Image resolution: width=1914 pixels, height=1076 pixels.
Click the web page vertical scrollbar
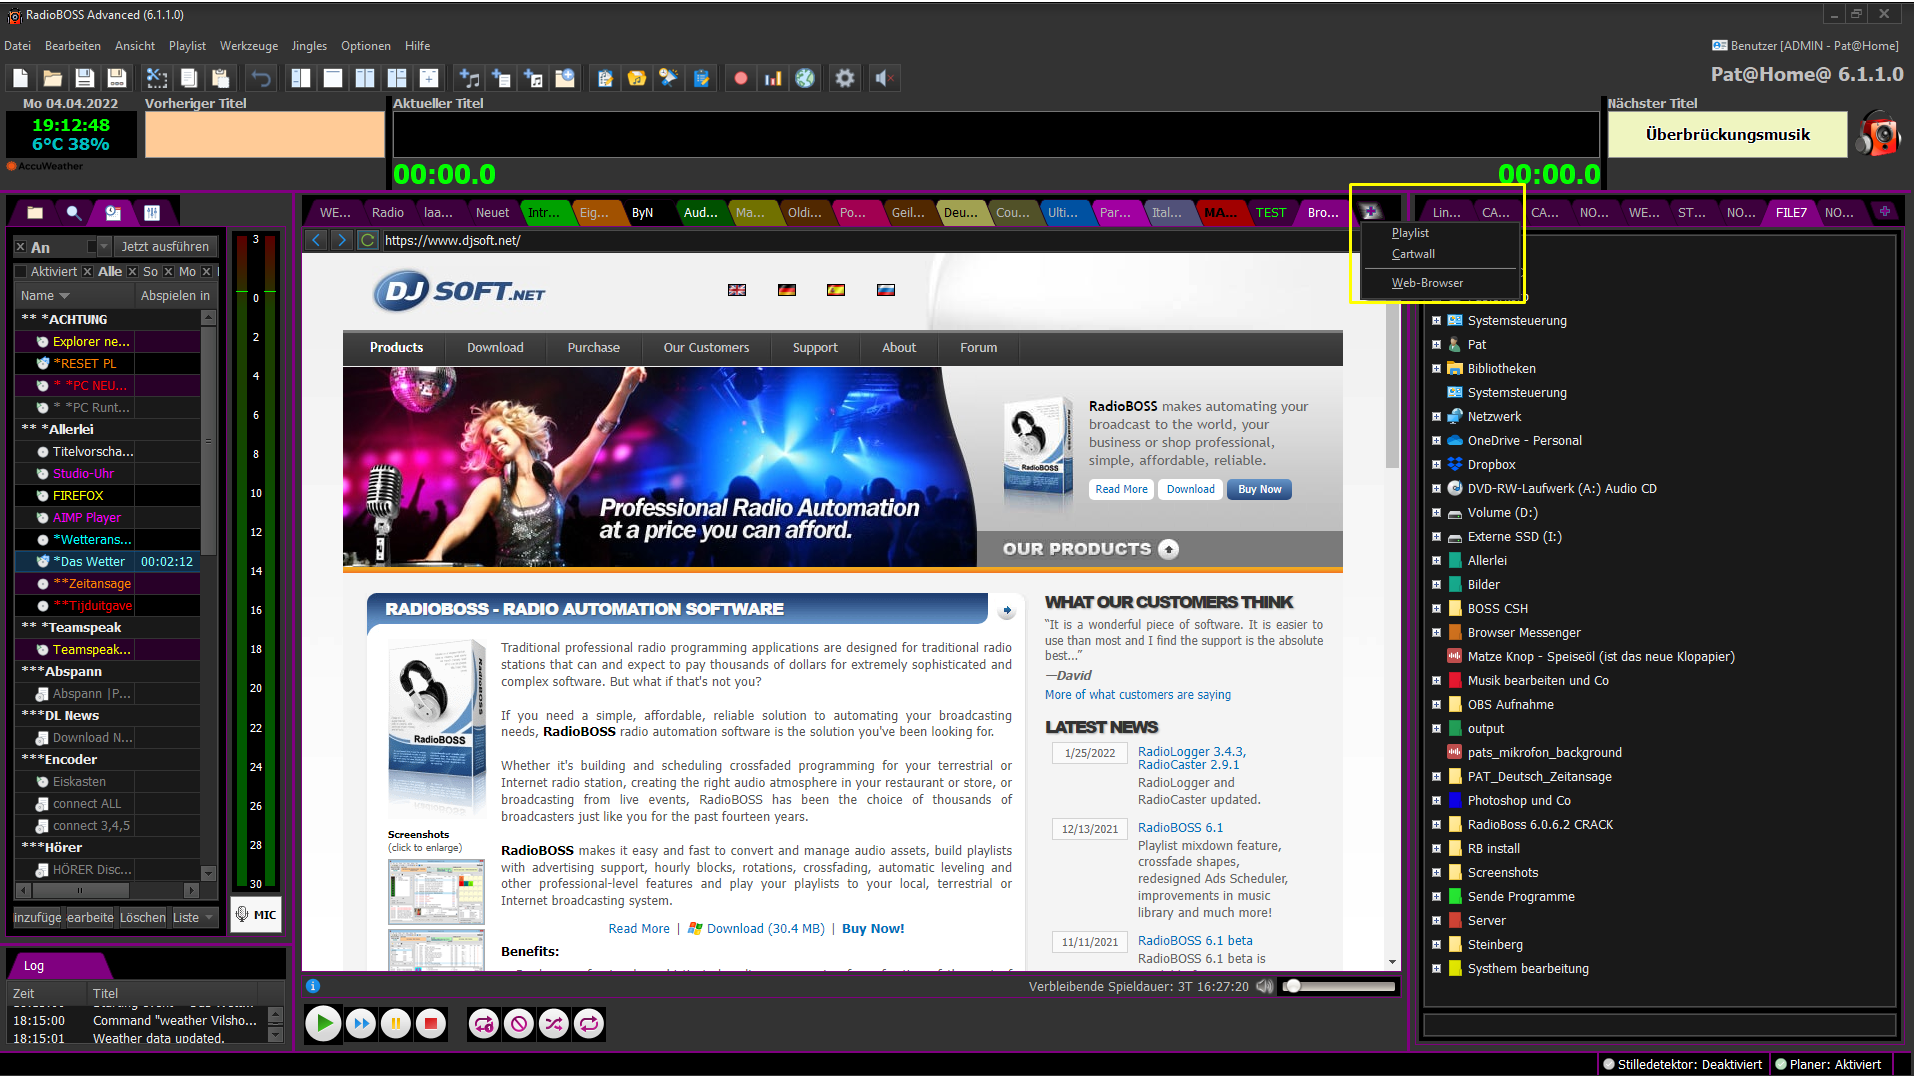pos(1392,611)
